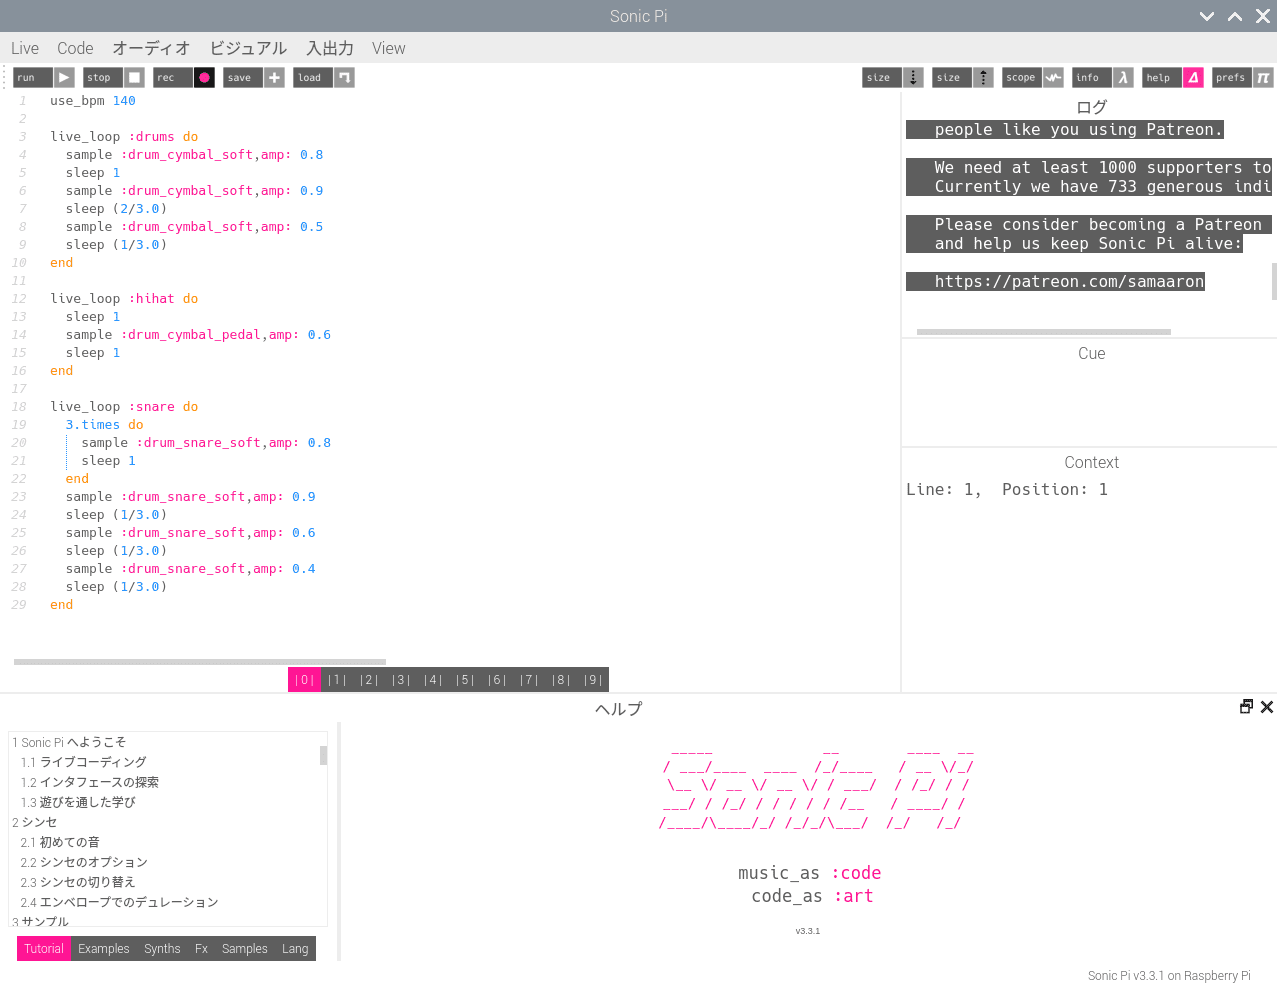Viewport: 1277px width, 986px height.
Task: Open the Live menu
Action: (x=25, y=48)
